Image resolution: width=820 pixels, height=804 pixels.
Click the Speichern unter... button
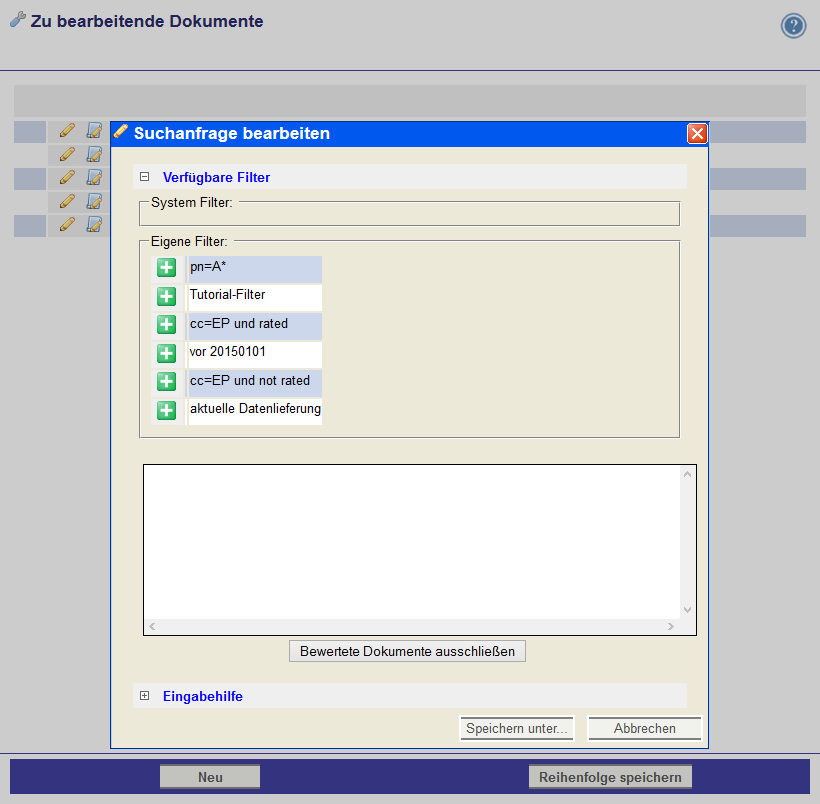517,728
